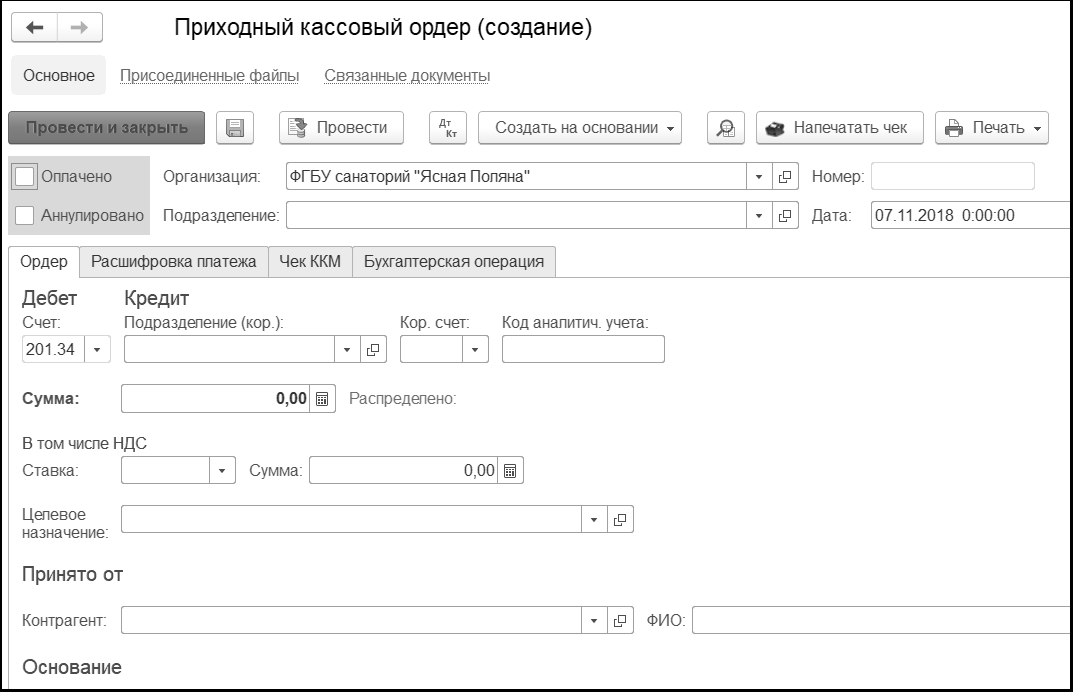The height and width of the screenshot is (692, 1073).
Task: Focus the Код аналитич. учета field
Action: (x=583, y=349)
